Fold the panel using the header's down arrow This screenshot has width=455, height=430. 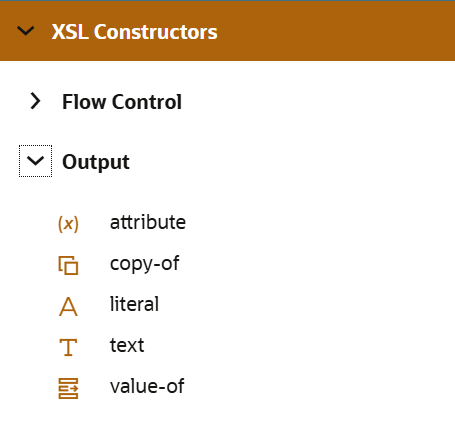coord(26,31)
